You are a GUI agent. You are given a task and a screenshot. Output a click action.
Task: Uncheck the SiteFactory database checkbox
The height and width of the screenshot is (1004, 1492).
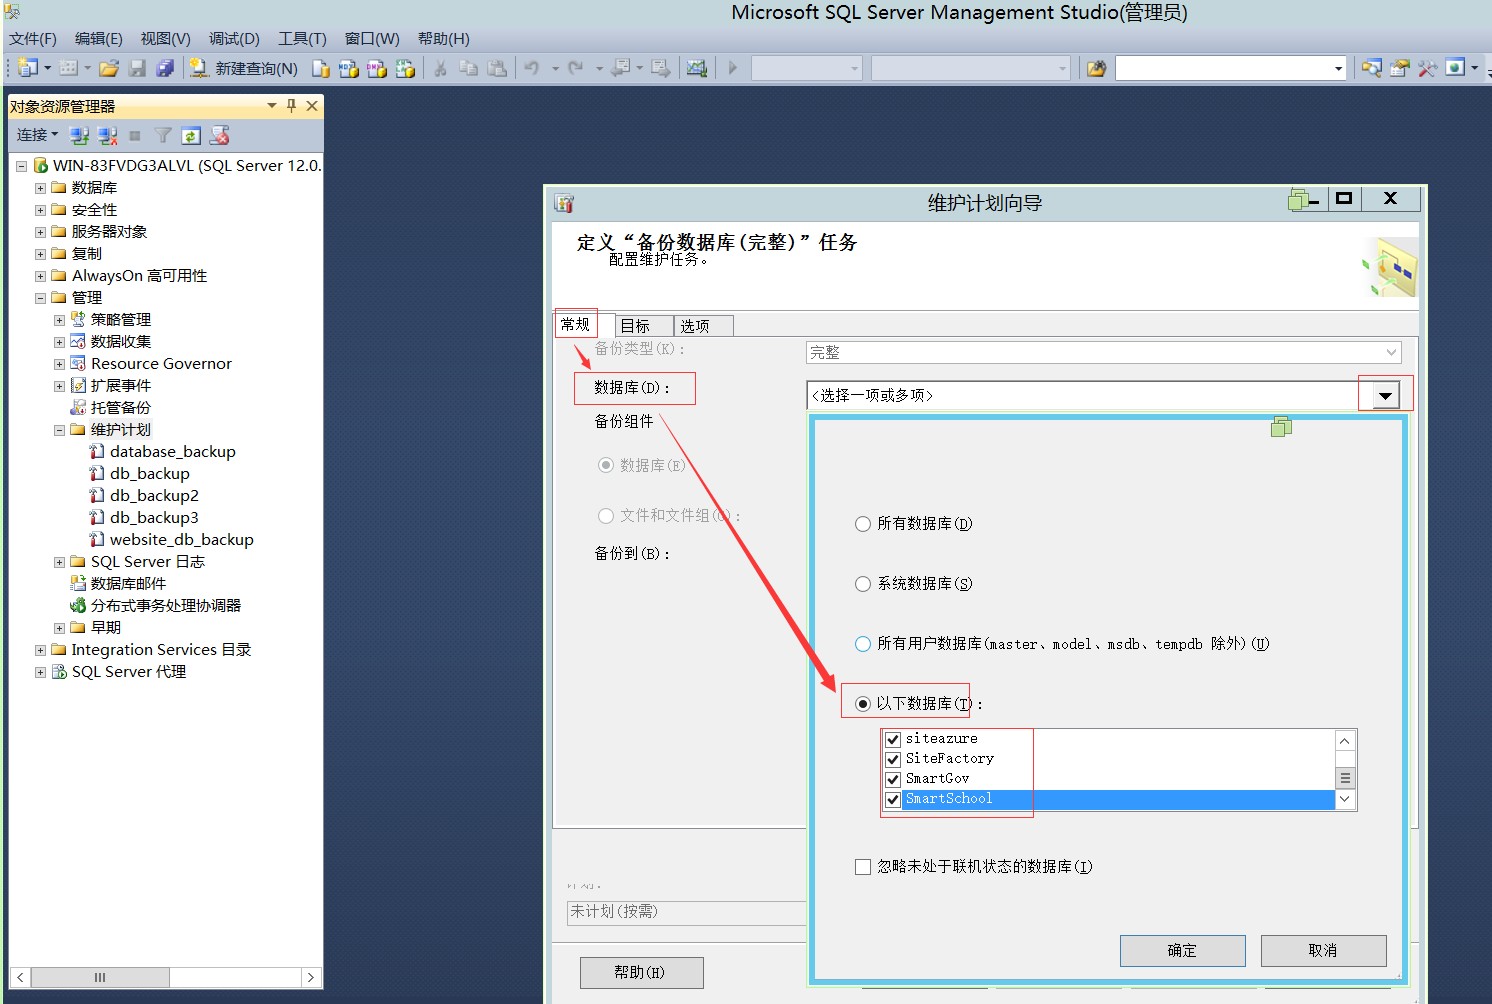click(x=892, y=759)
